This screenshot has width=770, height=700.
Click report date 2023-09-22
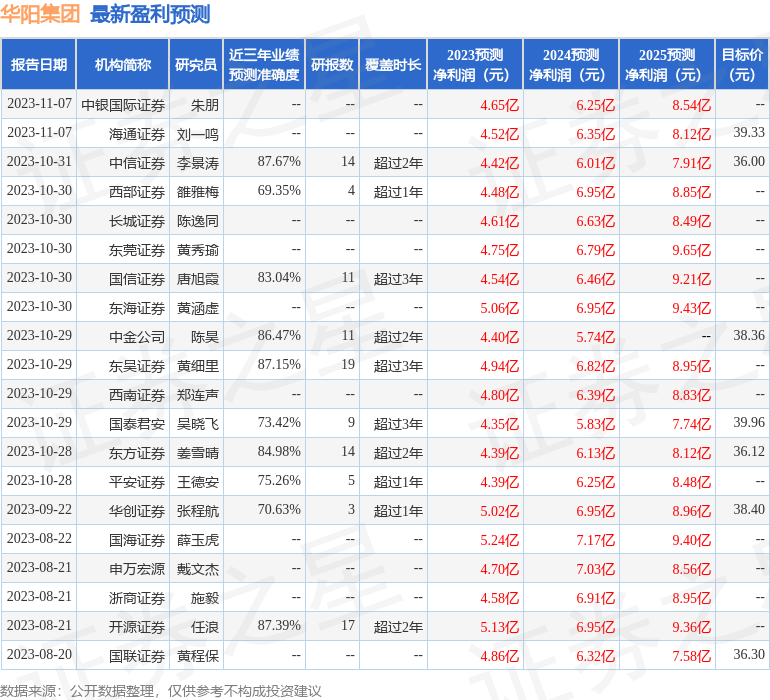[39, 509]
